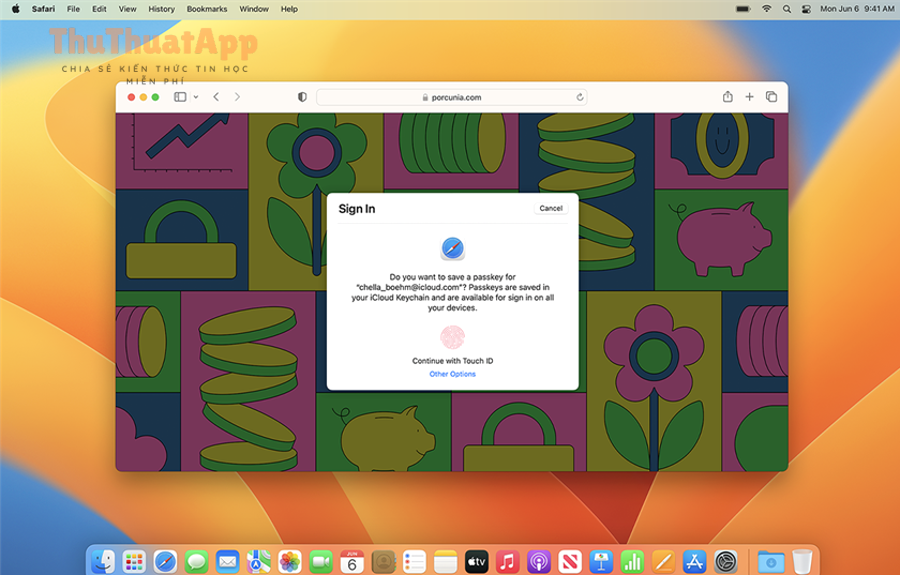The width and height of the screenshot is (900, 575).
Task: Open App Store from the Dock
Action: [694, 561]
